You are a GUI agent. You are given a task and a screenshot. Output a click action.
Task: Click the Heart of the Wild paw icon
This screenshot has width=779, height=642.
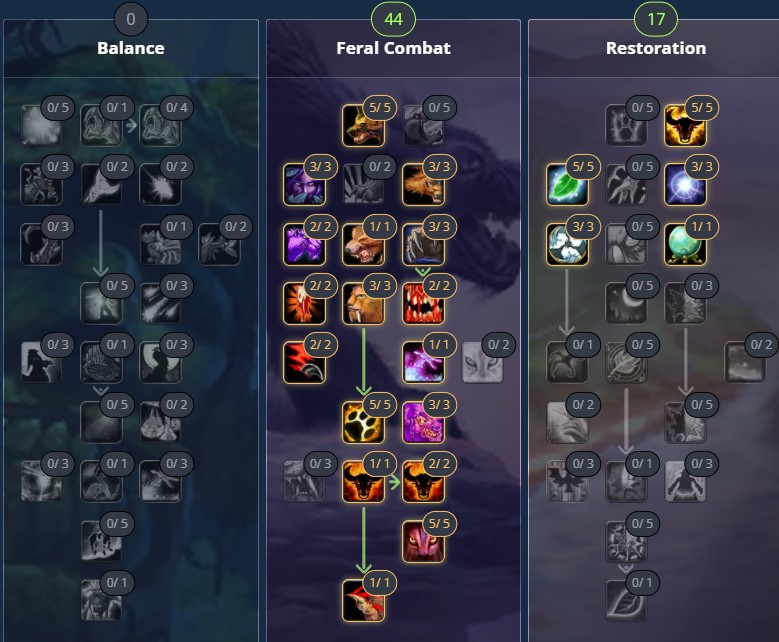363,422
